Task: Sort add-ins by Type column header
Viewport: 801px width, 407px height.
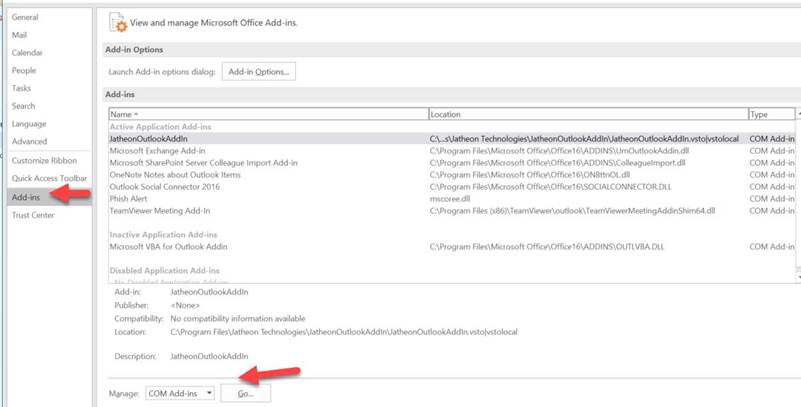Action: (x=771, y=114)
